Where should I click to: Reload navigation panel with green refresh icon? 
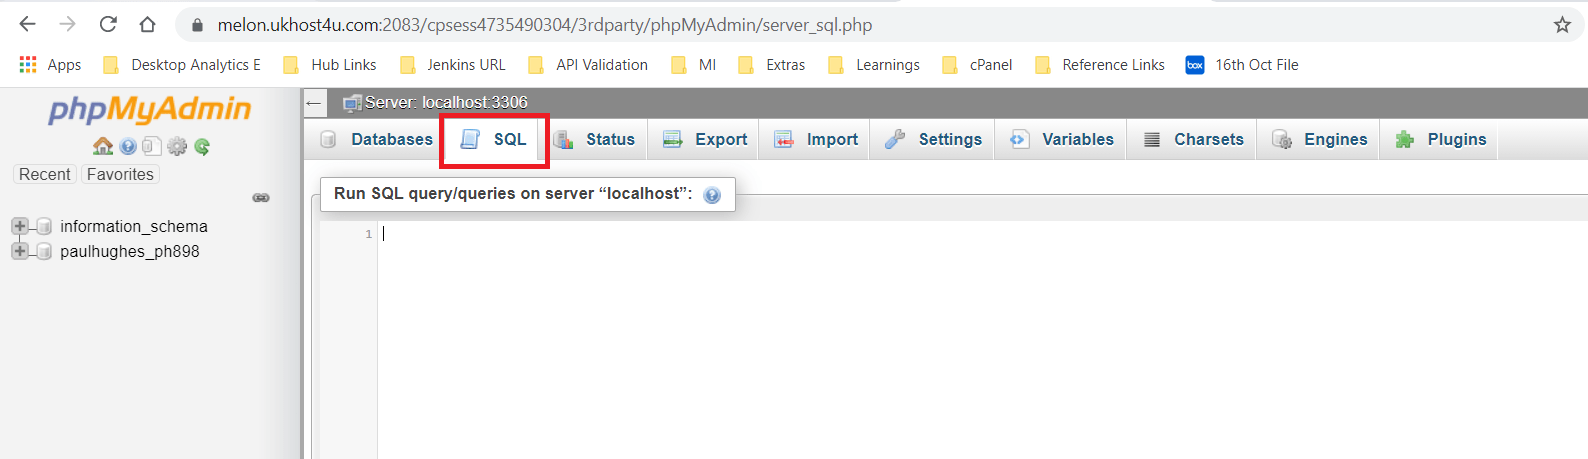202,147
